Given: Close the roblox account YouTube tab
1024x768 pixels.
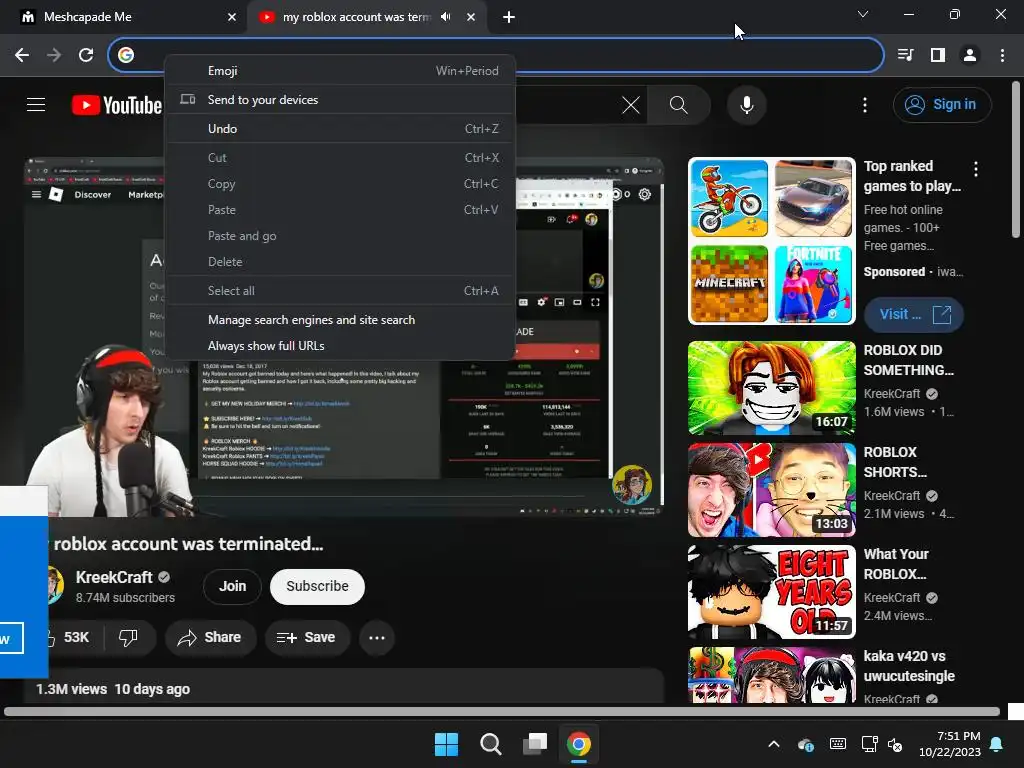Looking at the screenshot, I should 471,17.
